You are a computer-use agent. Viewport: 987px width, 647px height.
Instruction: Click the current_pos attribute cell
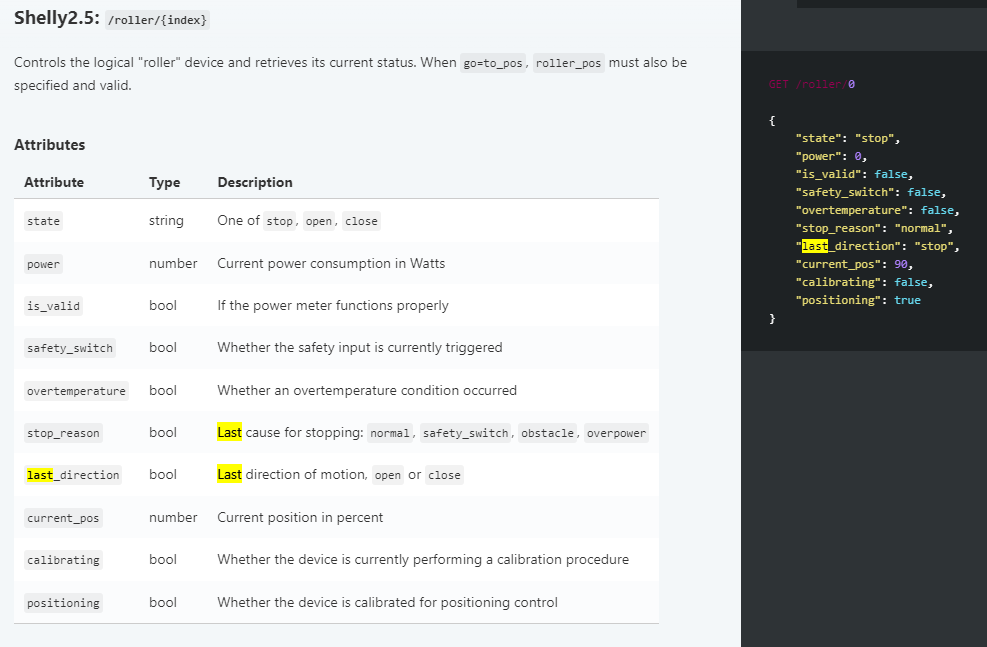tap(63, 518)
